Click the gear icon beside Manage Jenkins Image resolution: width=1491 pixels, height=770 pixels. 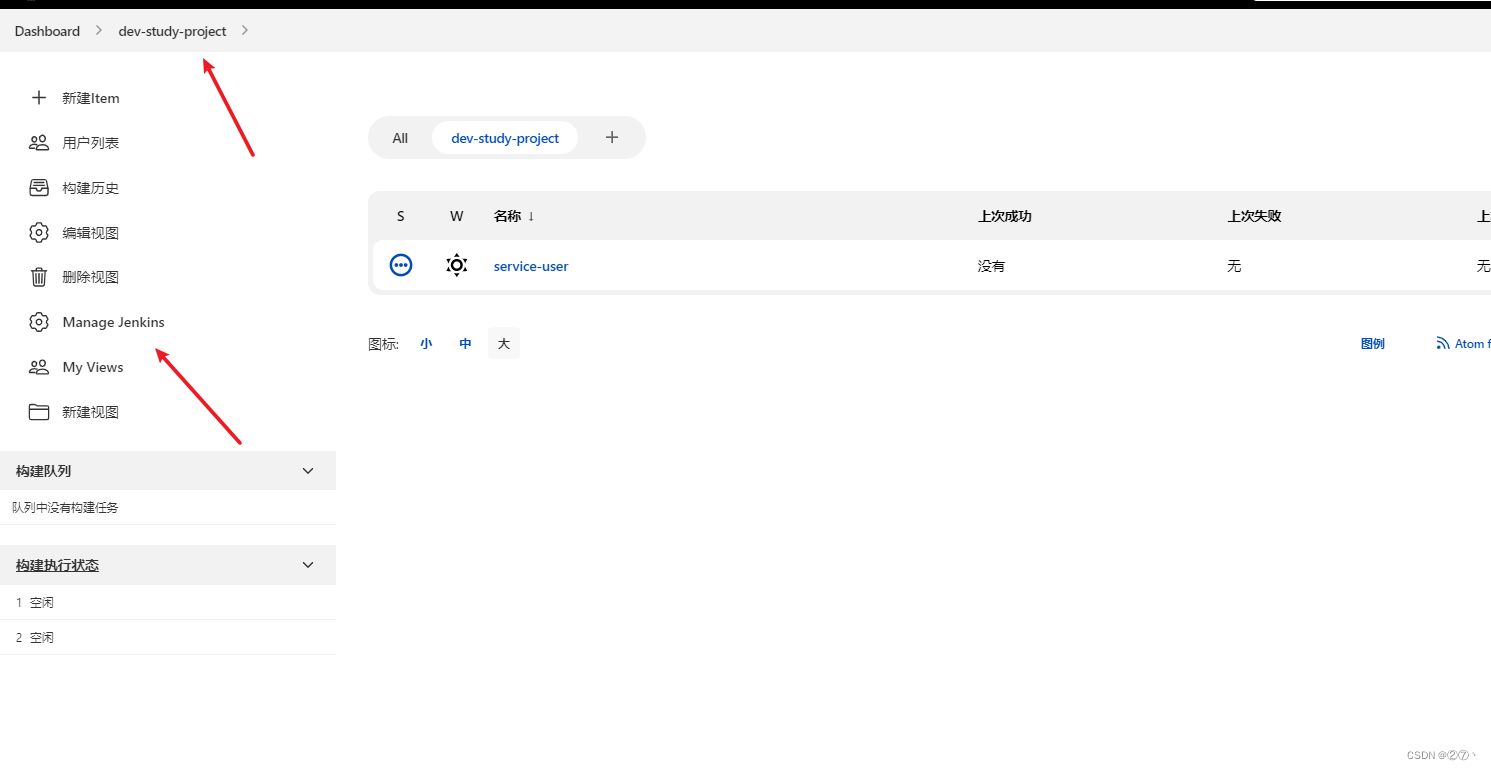tap(39, 322)
